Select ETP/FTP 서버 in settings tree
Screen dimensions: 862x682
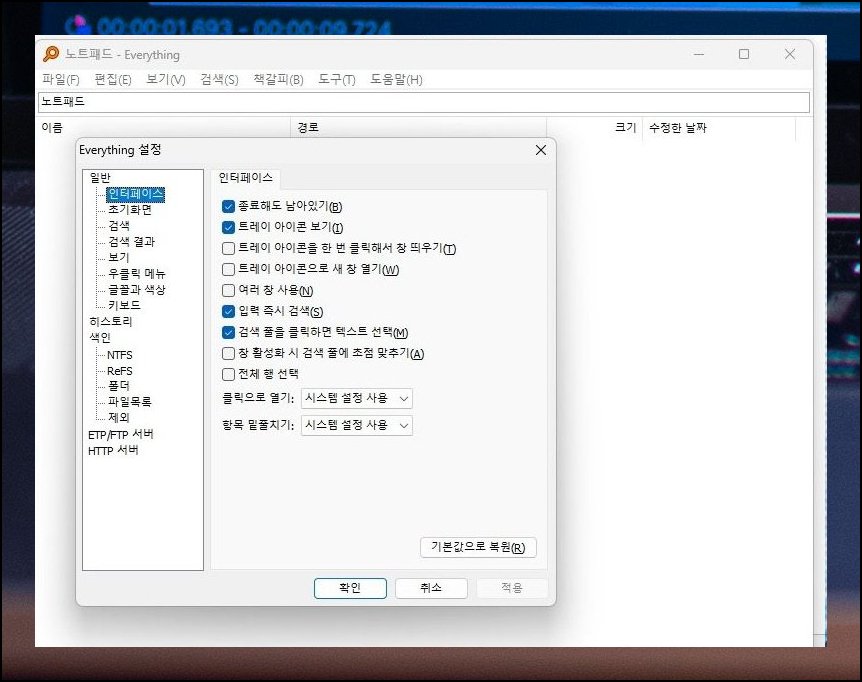tap(121, 435)
